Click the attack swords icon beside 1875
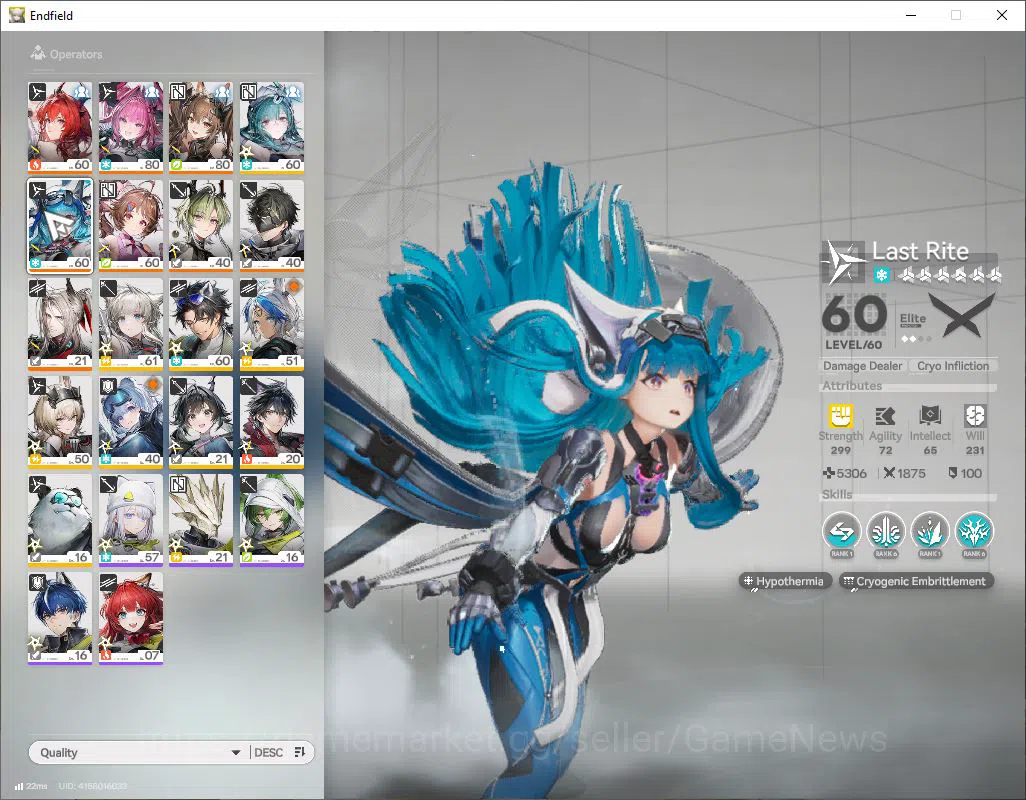This screenshot has width=1026, height=800. pos(889,473)
